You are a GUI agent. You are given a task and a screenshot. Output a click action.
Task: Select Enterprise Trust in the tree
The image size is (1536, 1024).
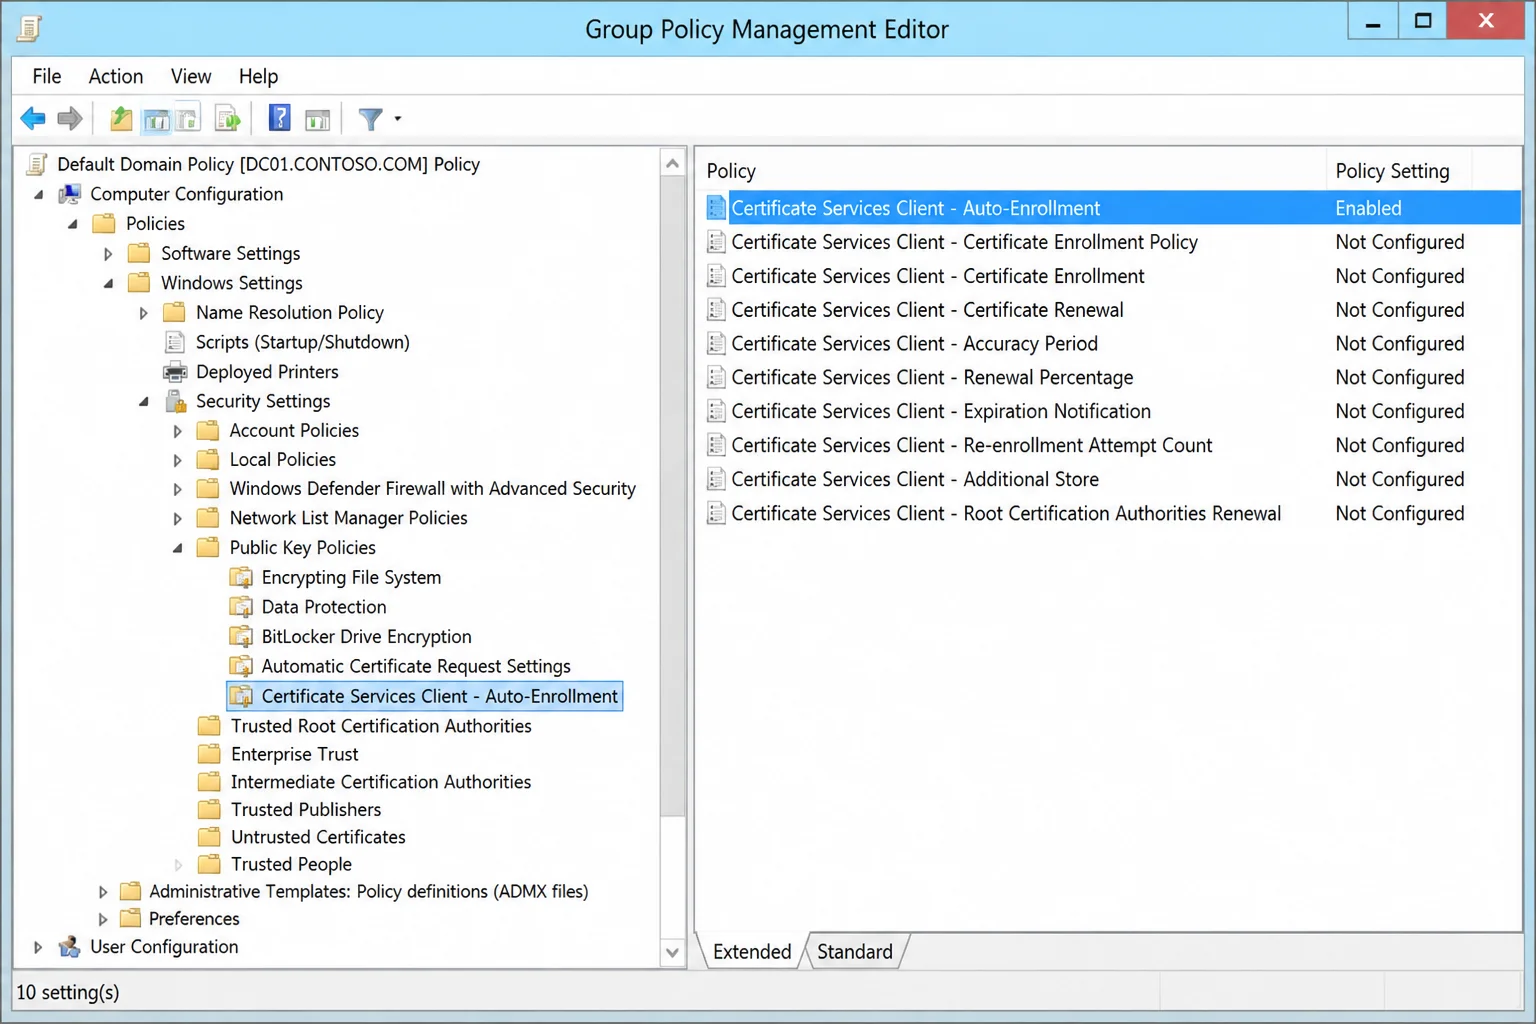point(294,755)
